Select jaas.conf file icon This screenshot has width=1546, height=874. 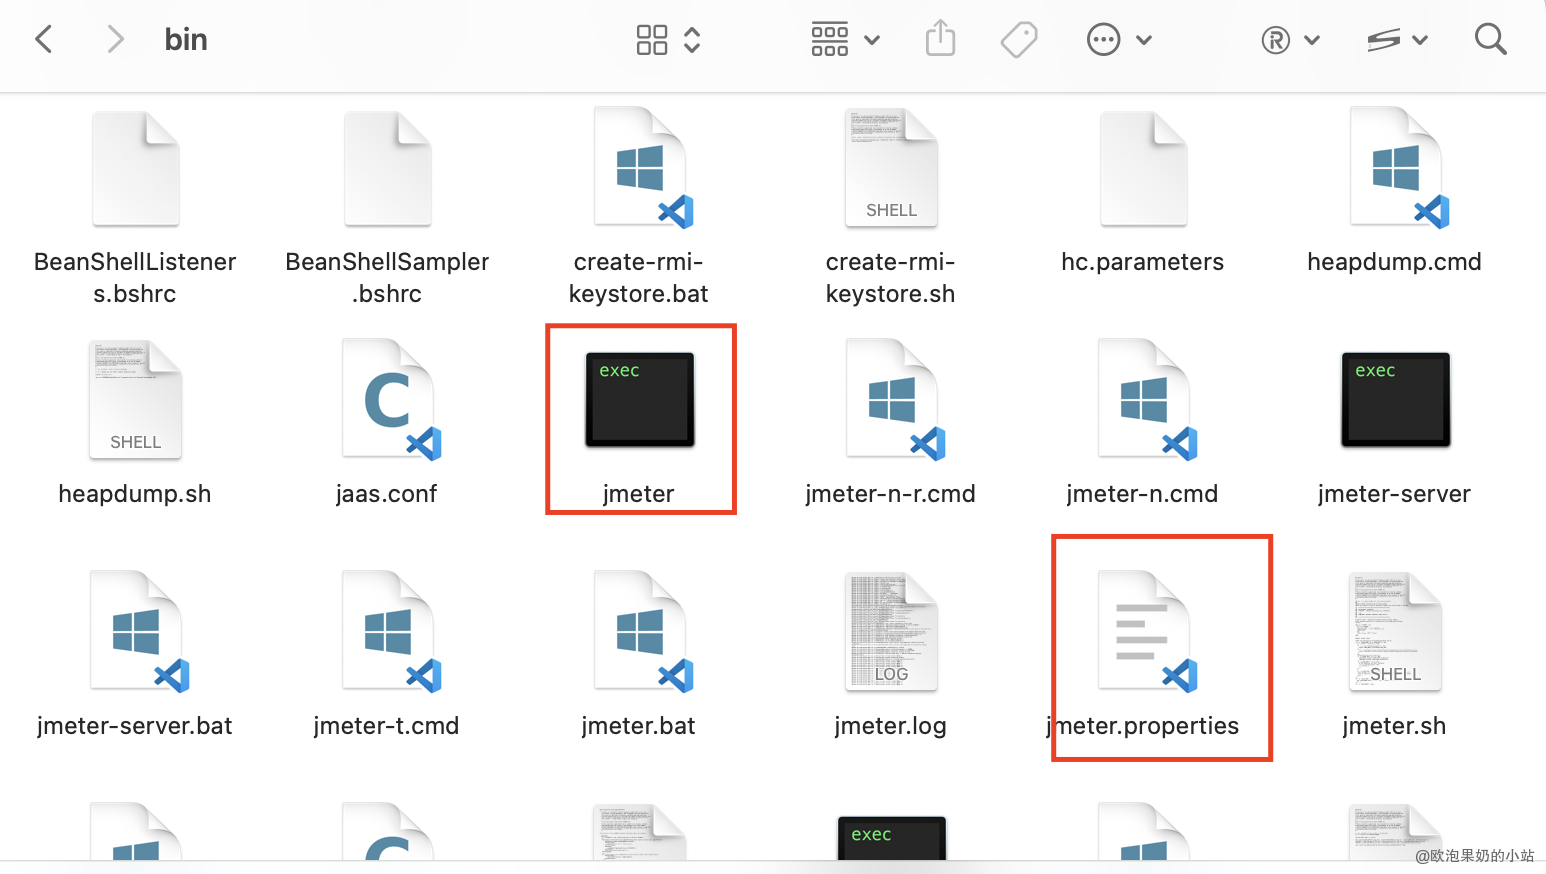tap(391, 400)
